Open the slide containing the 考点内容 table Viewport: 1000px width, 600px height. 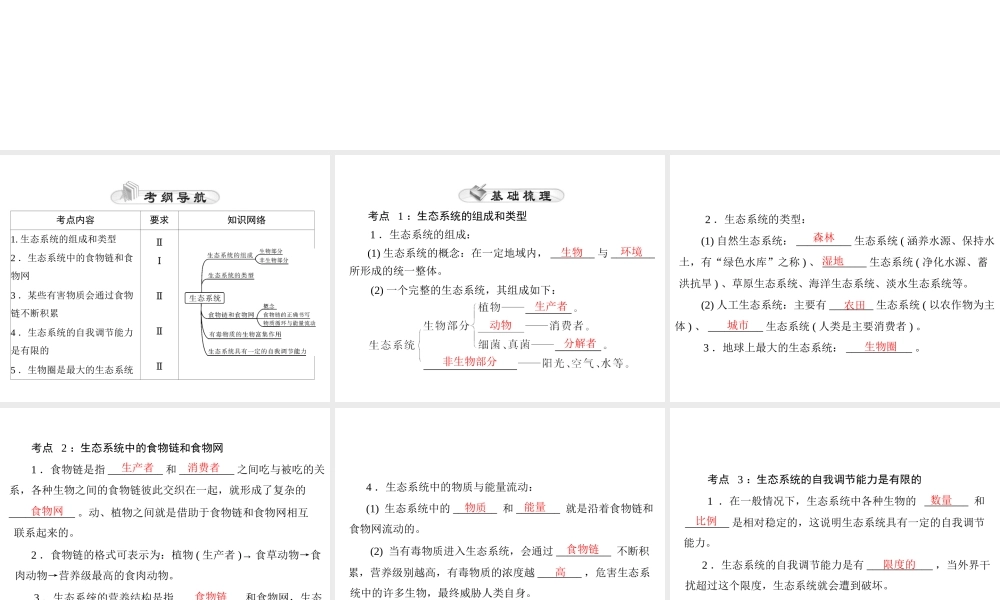pos(165,279)
